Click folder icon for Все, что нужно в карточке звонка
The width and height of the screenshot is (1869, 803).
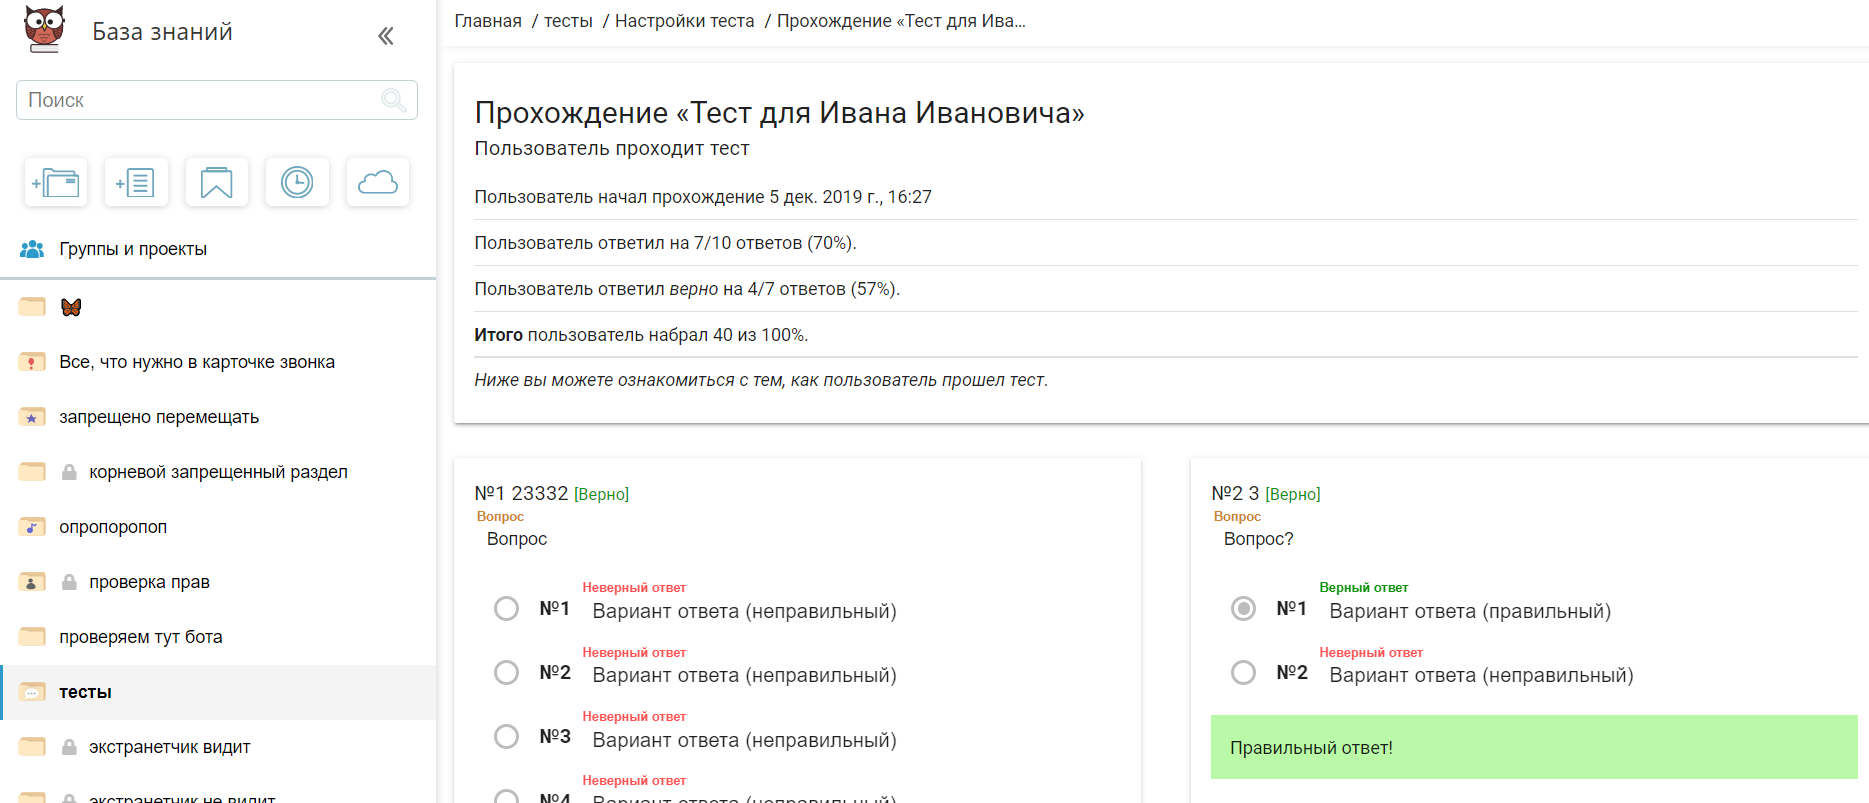click(32, 362)
